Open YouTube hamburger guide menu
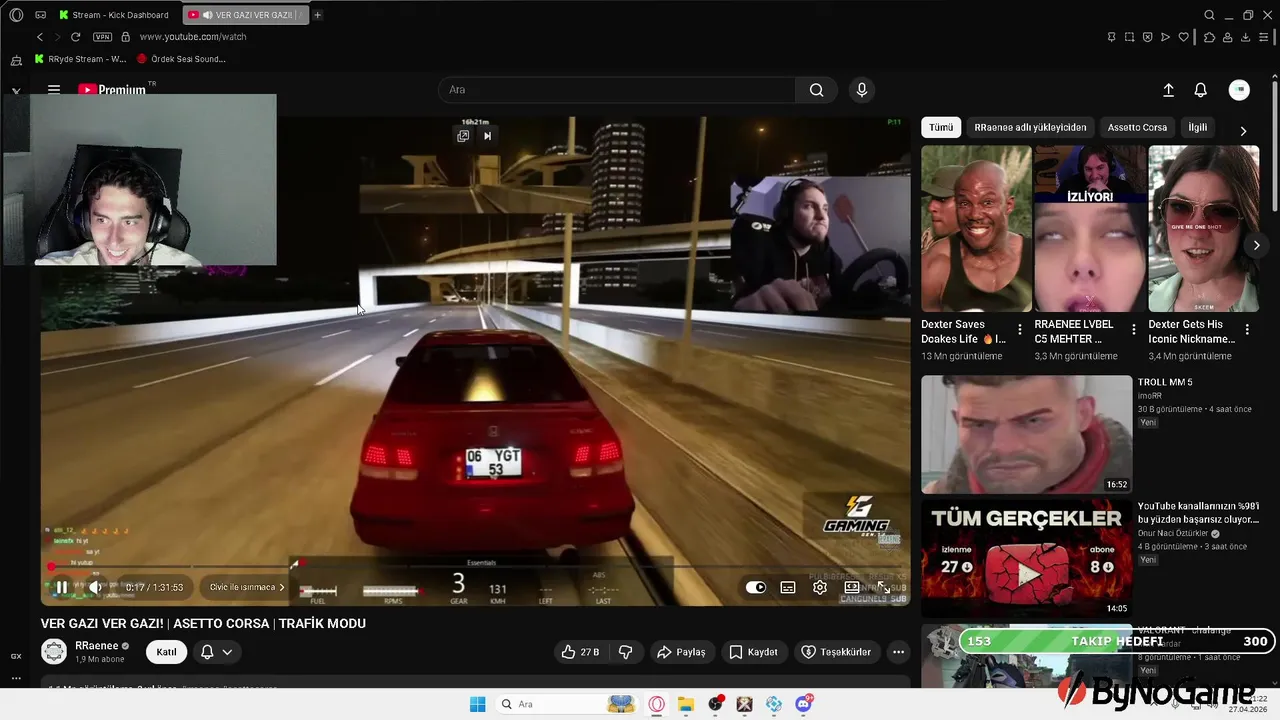The height and width of the screenshot is (720, 1280). click(x=54, y=90)
